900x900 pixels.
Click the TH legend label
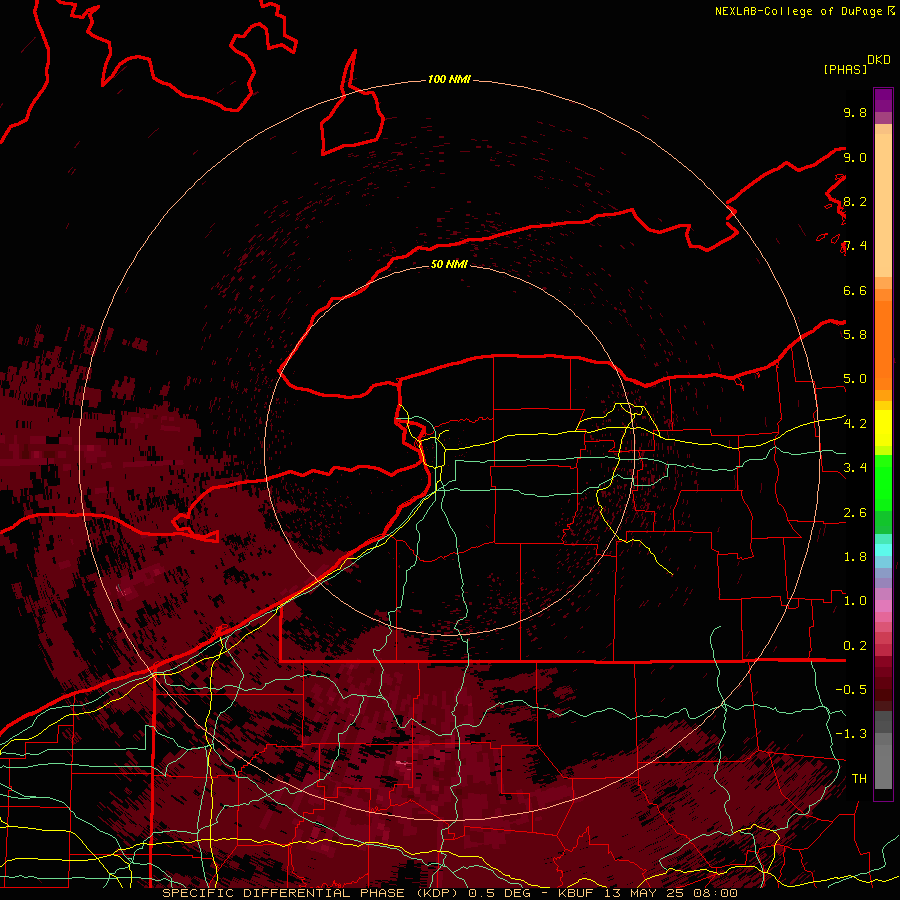[859, 779]
